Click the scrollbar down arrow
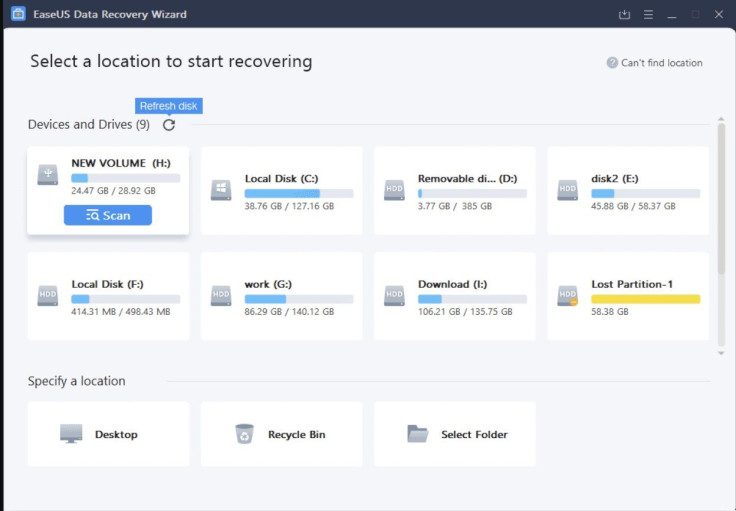736x511 pixels. point(721,353)
